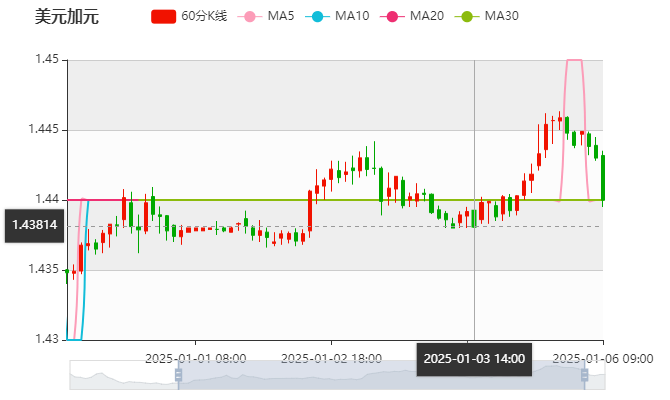Click the pink MA5 legend marker icon
This screenshot has height=400, width=670.
[249, 16]
